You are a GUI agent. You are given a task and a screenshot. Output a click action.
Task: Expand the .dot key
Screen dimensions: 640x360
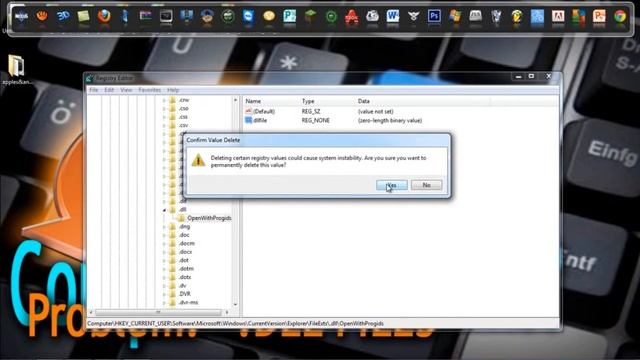coord(164,260)
